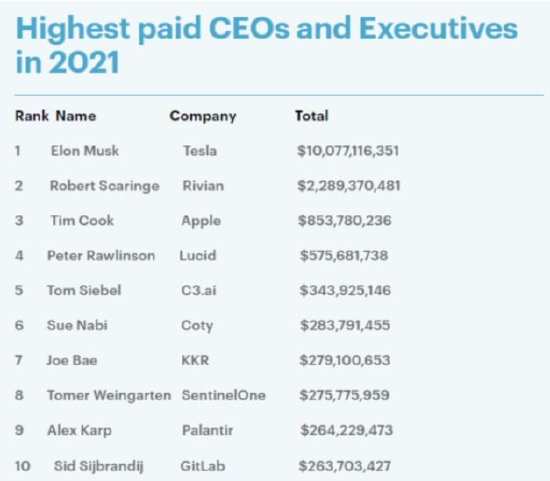
Task: Select the Name column header
Action: (x=76, y=116)
